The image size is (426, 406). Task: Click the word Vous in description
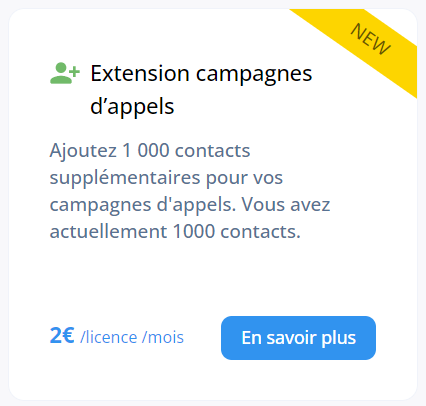point(263,204)
